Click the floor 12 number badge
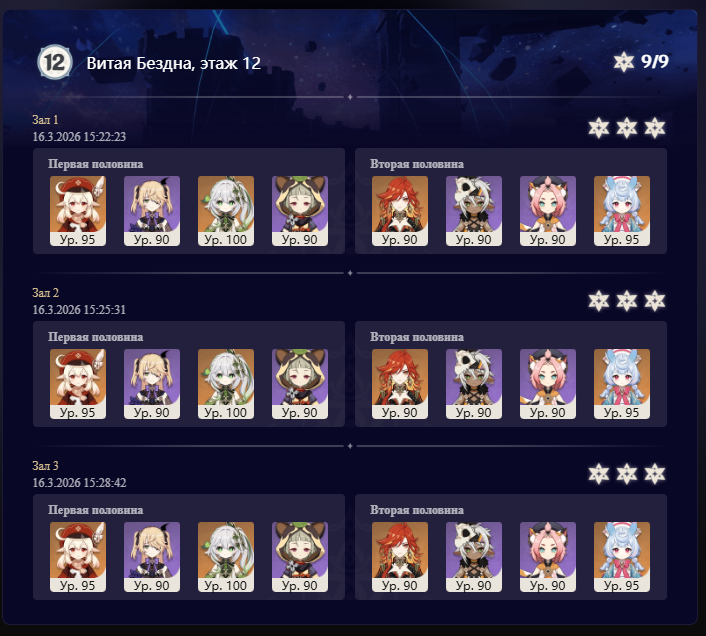This screenshot has width=706, height=636. click(x=55, y=62)
